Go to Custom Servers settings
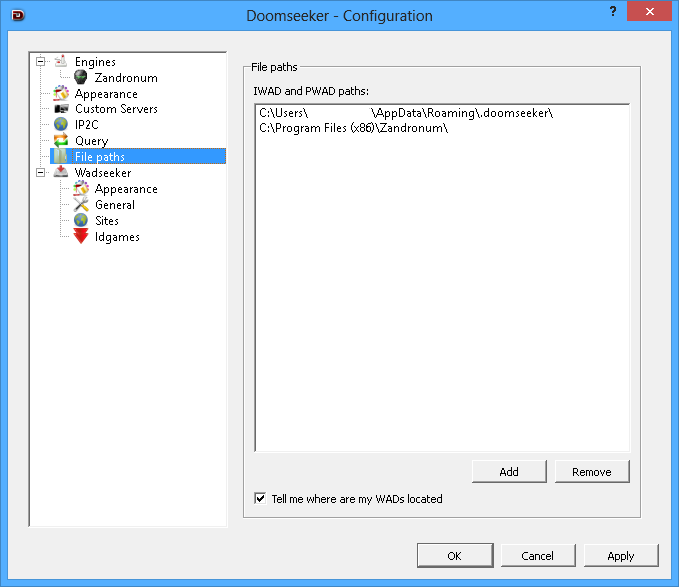The height and width of the screenshot is (587, 679). click(x=116, y=109)
